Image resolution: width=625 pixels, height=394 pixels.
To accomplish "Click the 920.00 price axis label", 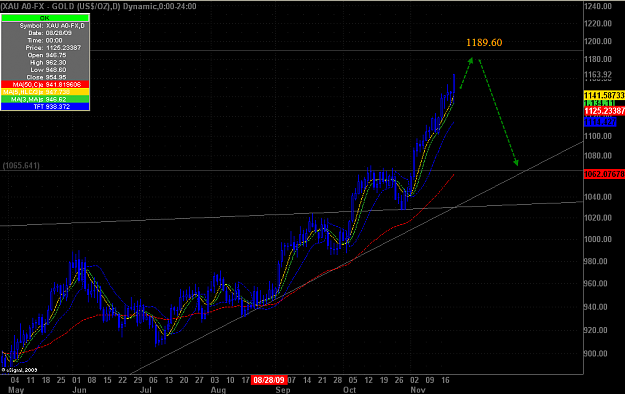I will click(596, 331).
